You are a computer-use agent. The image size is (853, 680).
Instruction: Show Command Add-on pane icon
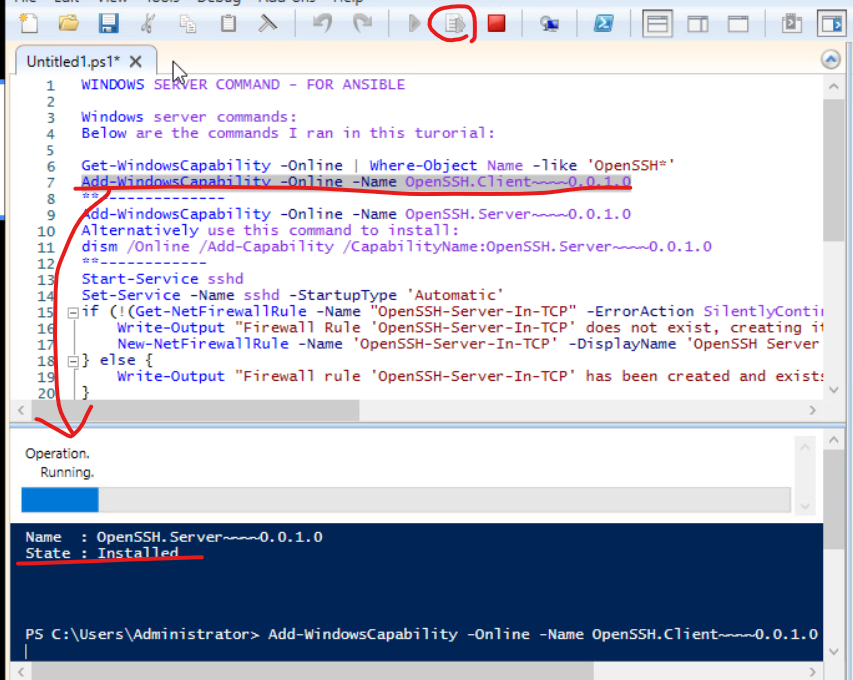point(832,24)
